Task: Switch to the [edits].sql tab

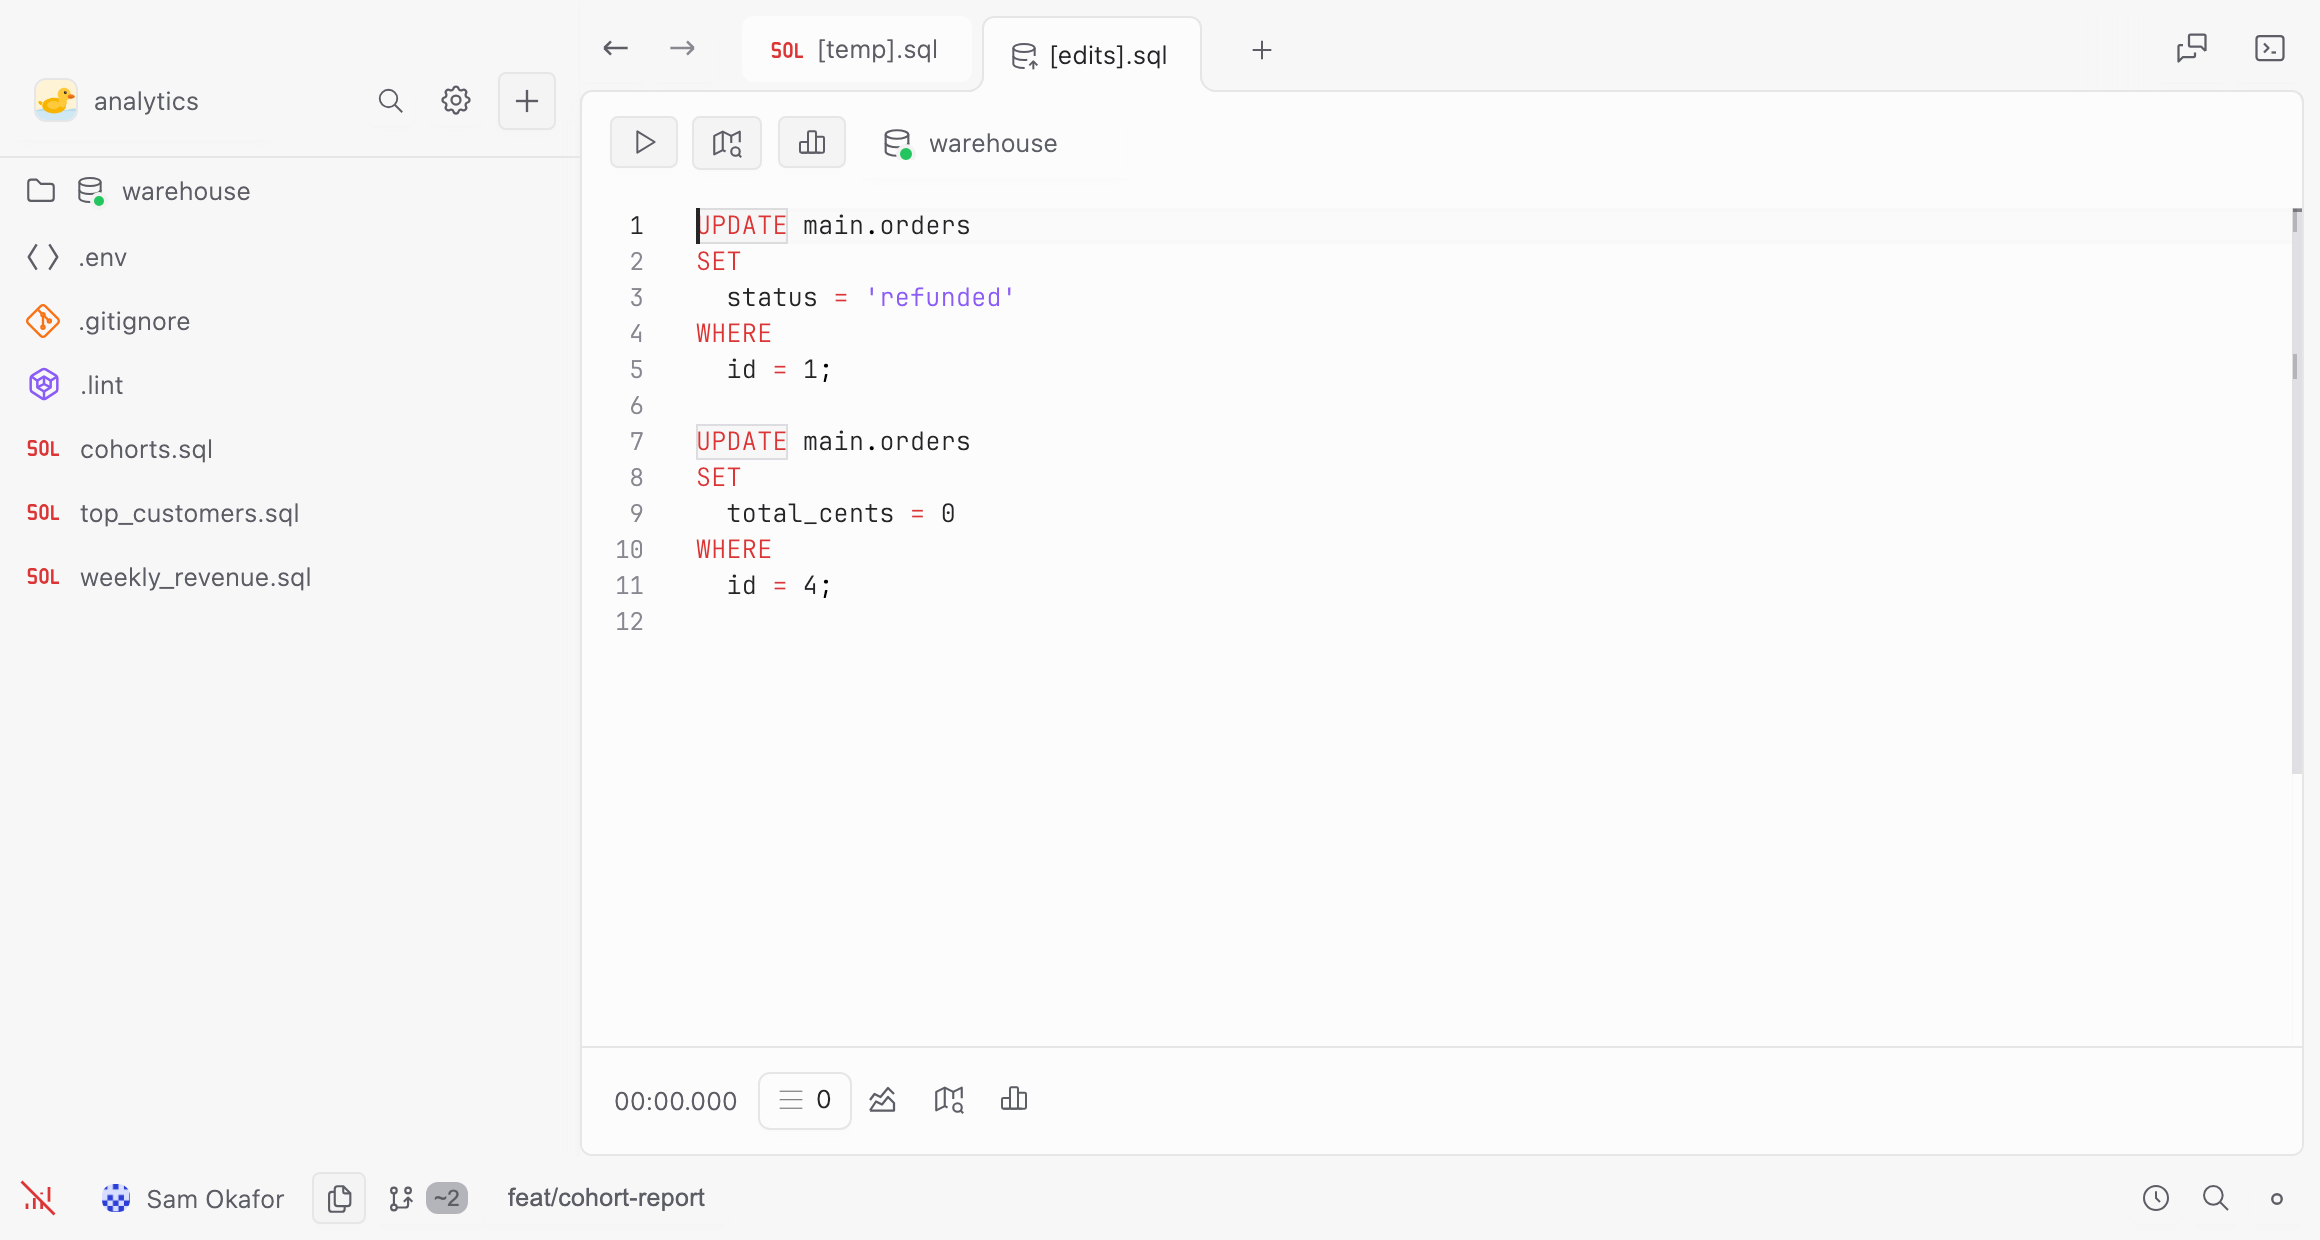Action: point(1091,55)
